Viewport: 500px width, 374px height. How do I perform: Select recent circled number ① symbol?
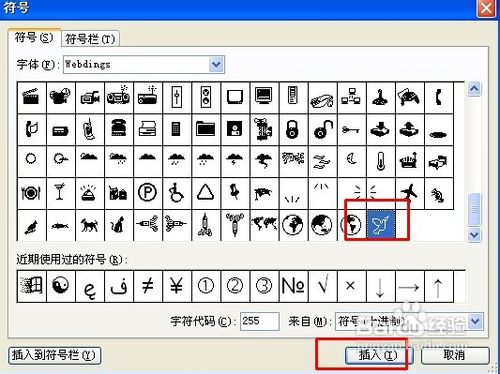point(206,286)
